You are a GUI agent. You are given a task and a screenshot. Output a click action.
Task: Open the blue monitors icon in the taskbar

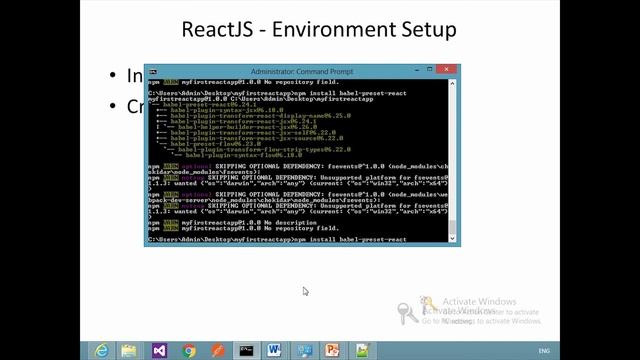coord(304,351)
